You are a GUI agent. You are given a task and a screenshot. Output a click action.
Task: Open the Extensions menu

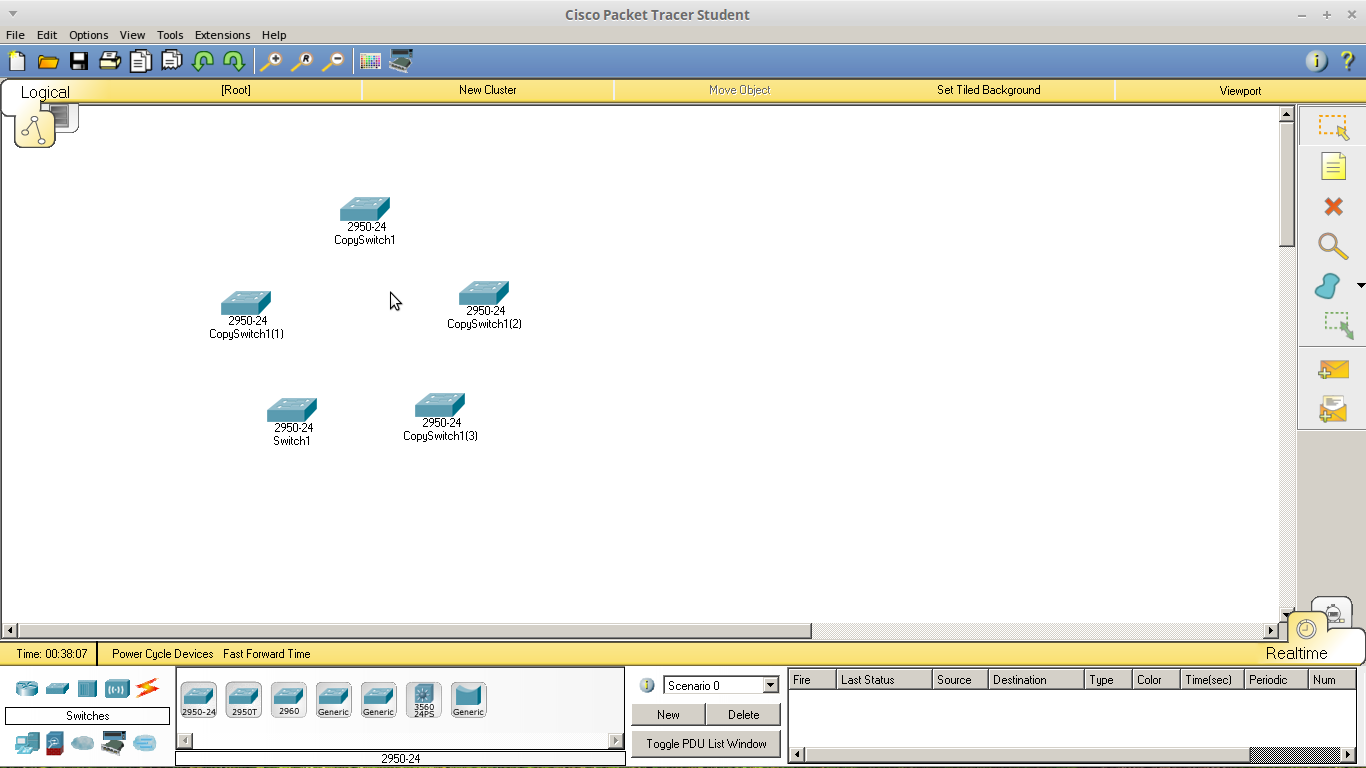222,34
